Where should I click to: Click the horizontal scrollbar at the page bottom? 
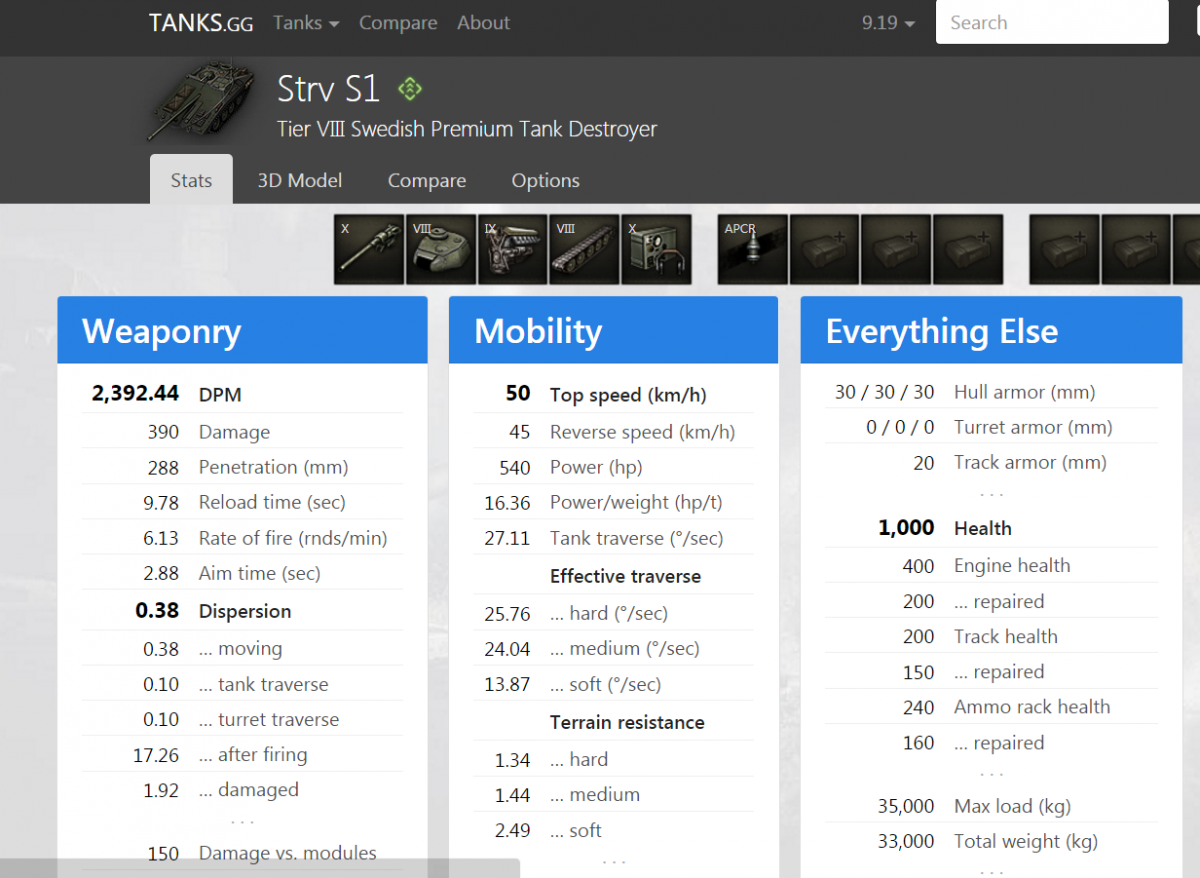(x=260, y=868)
